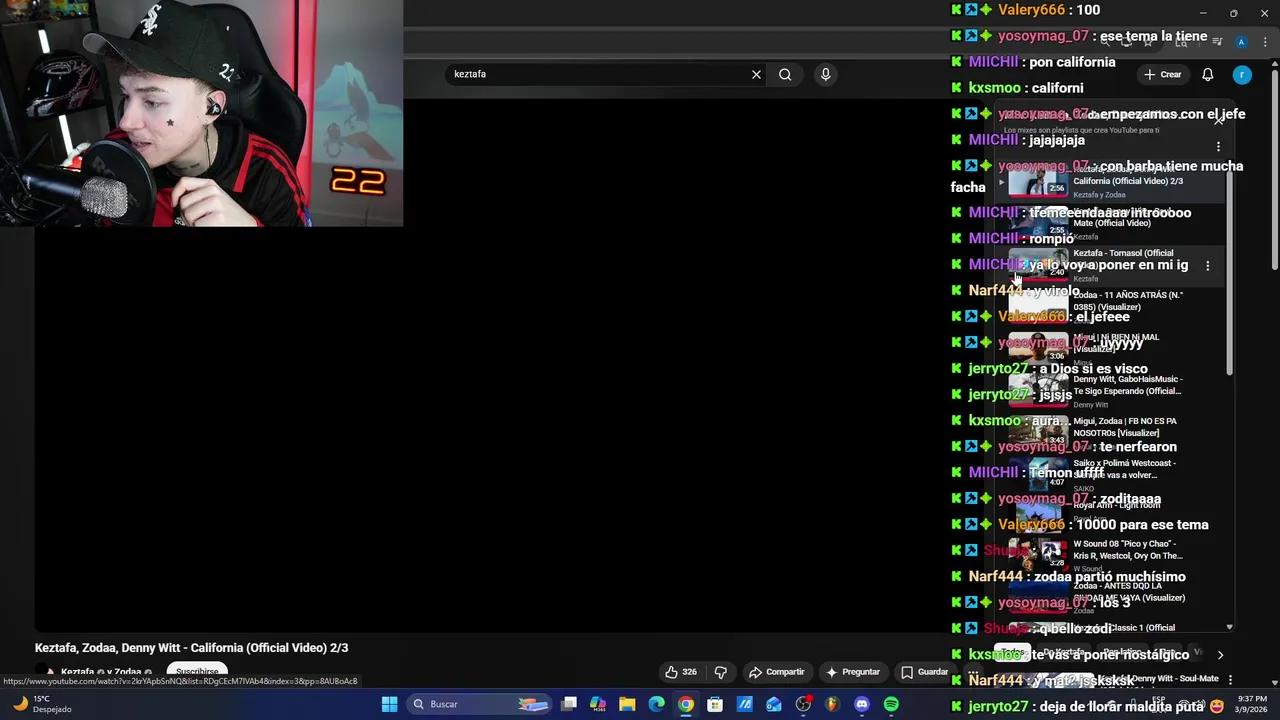1280x720 pixels.
Task: Open Google Chrome from the taskbar
Action: [685, 705]
